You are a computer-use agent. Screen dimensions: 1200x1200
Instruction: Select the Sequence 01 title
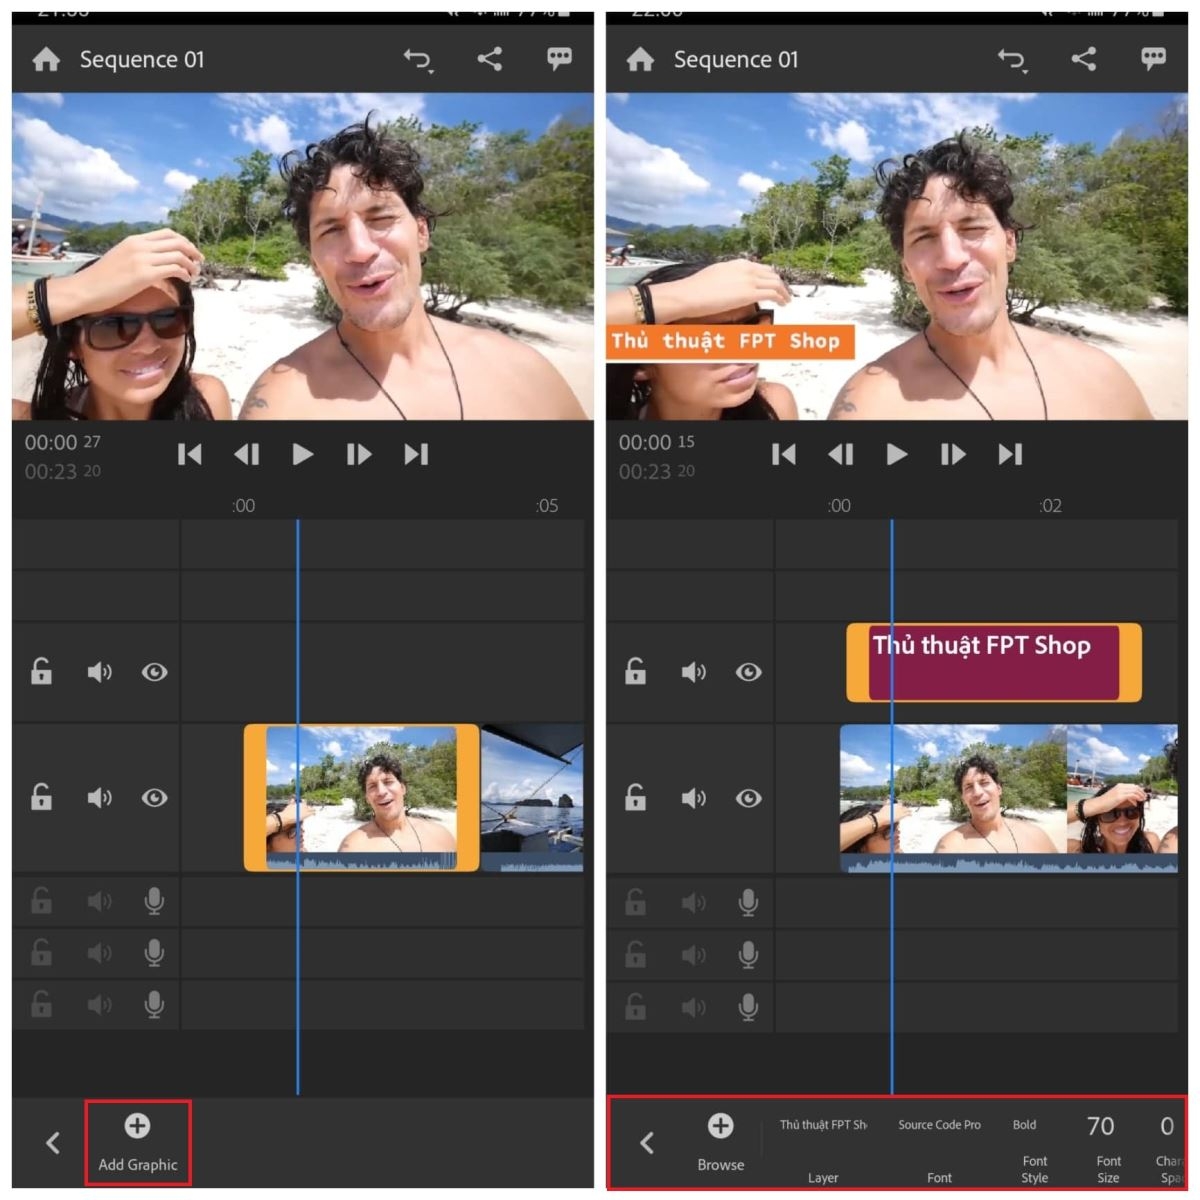141,59
